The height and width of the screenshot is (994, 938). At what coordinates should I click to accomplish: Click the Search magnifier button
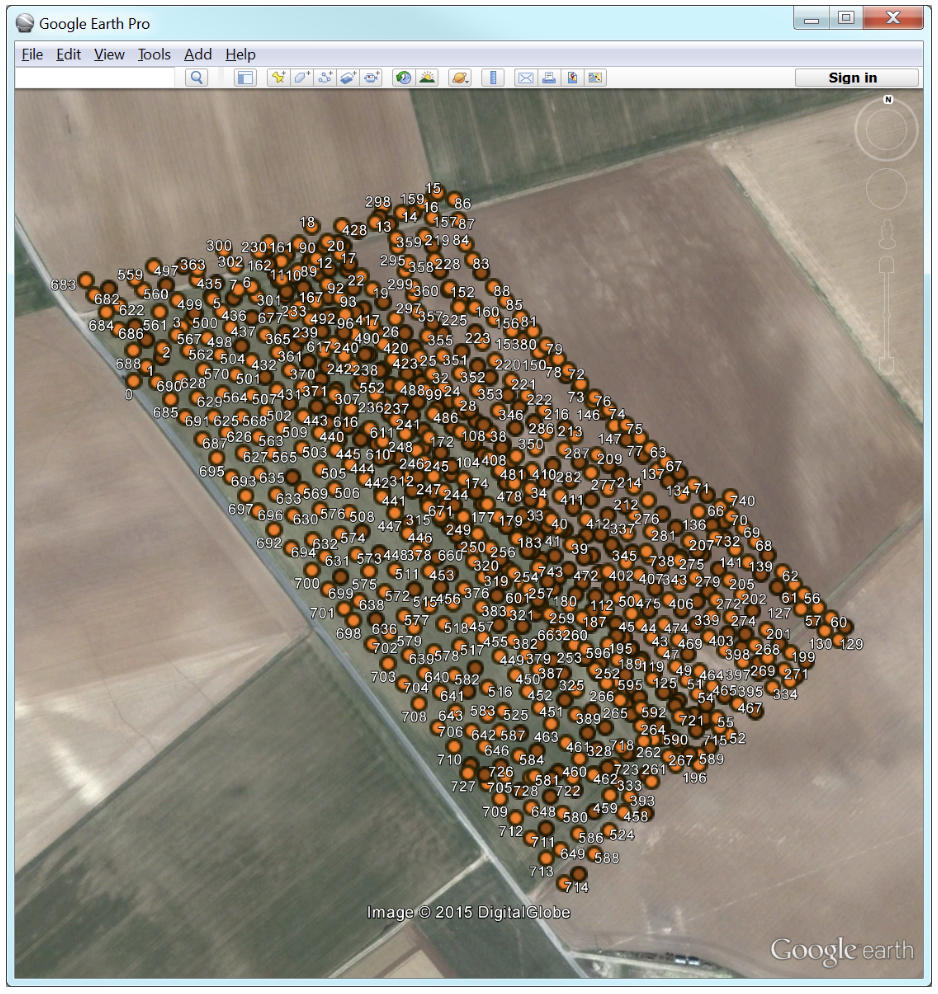[196, 78]
